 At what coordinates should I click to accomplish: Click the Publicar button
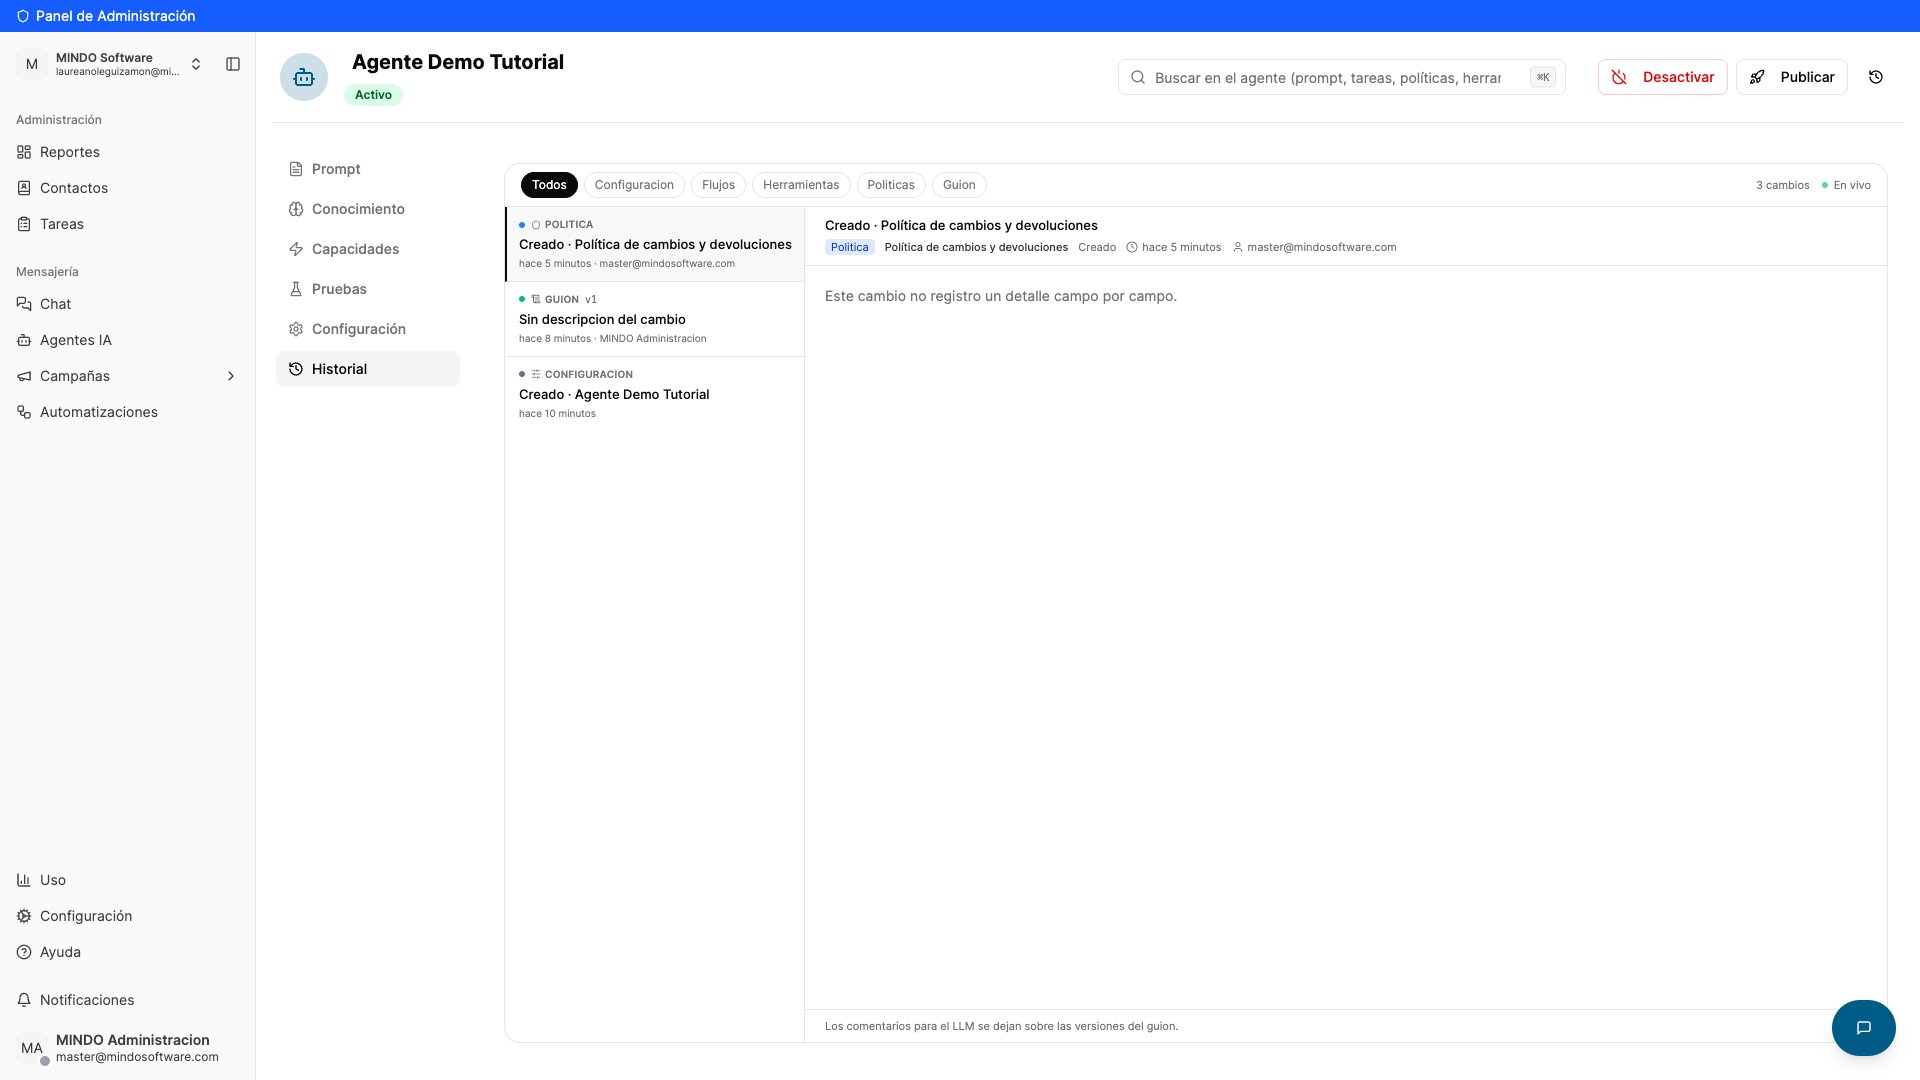[1791, 77]
